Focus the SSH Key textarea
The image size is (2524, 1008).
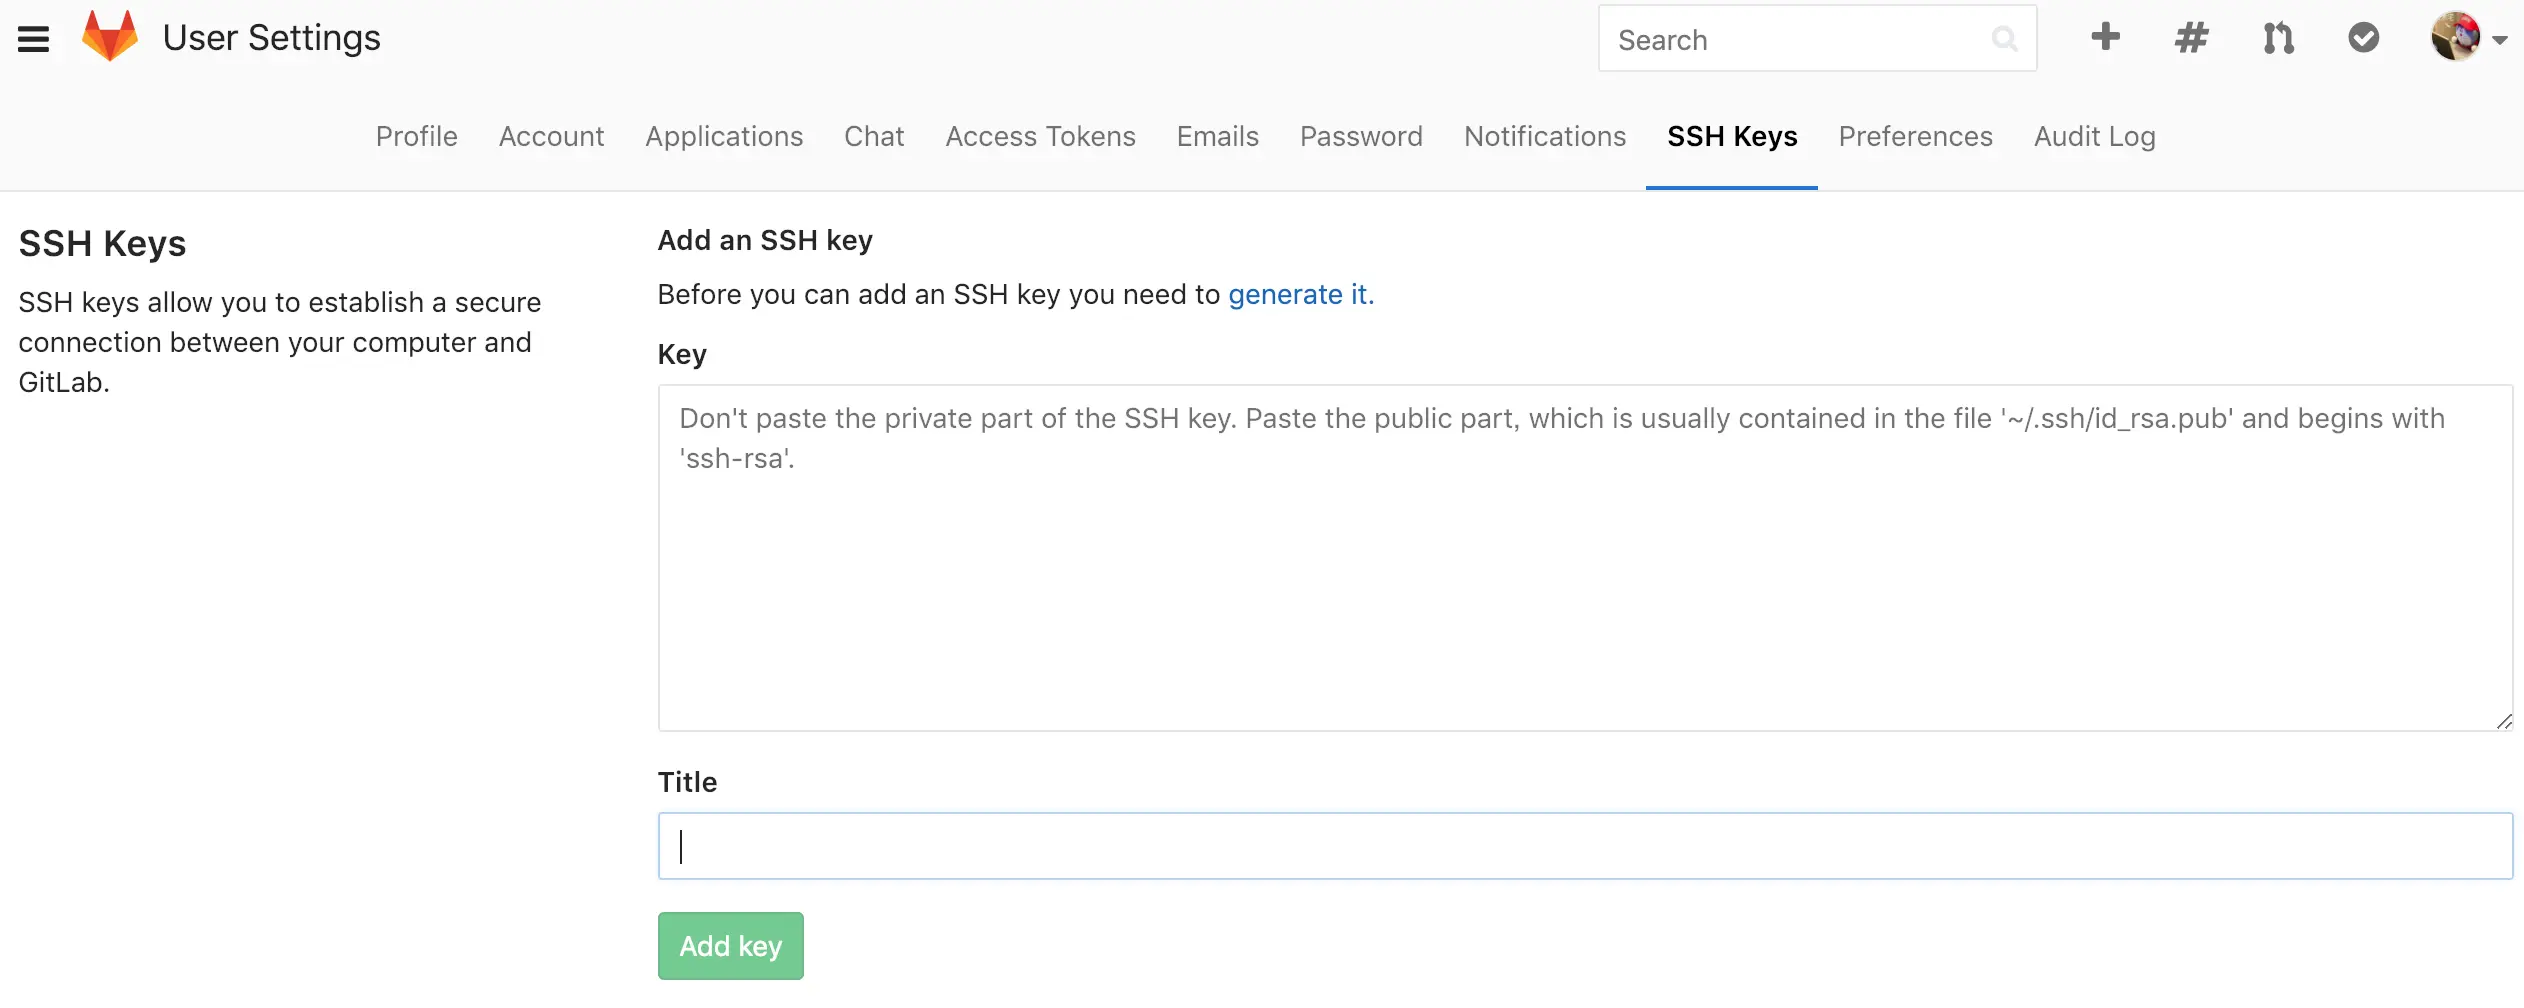tap(1585, 558)
